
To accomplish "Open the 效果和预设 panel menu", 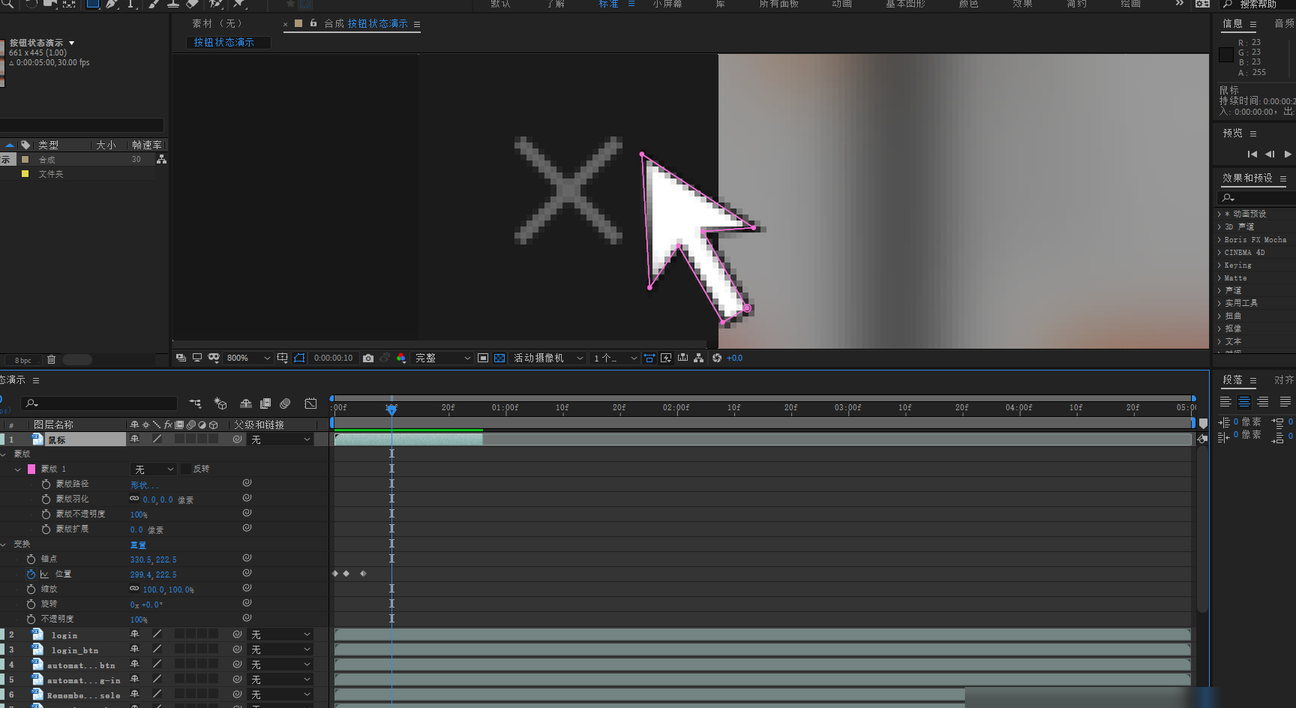I will [x=1283, y=178].
